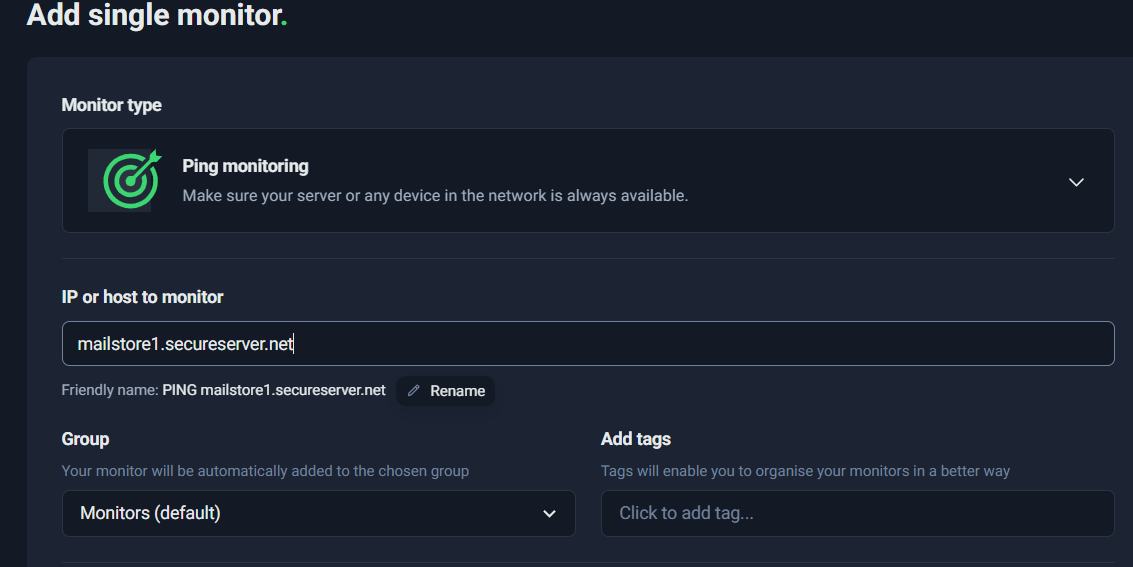The height and width of the screenshot is (567, 1133).
Task: Open the Group dropdown chevron
Action: click(x=549, y=513)
